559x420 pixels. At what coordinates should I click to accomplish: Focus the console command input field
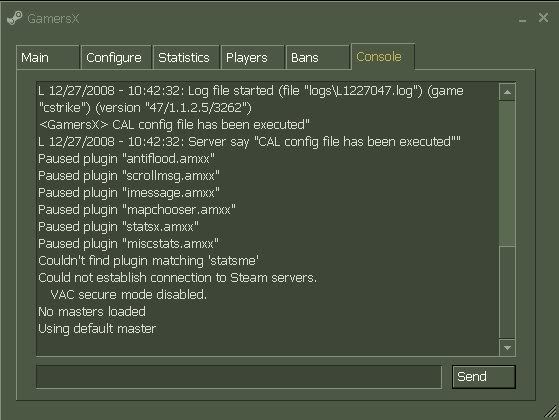point(239,377)
